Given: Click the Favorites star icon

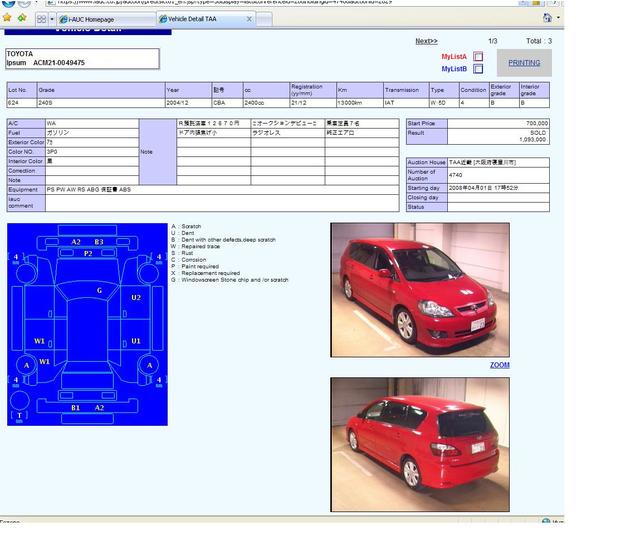Looking at the screenshot, I should click(7, 18).
